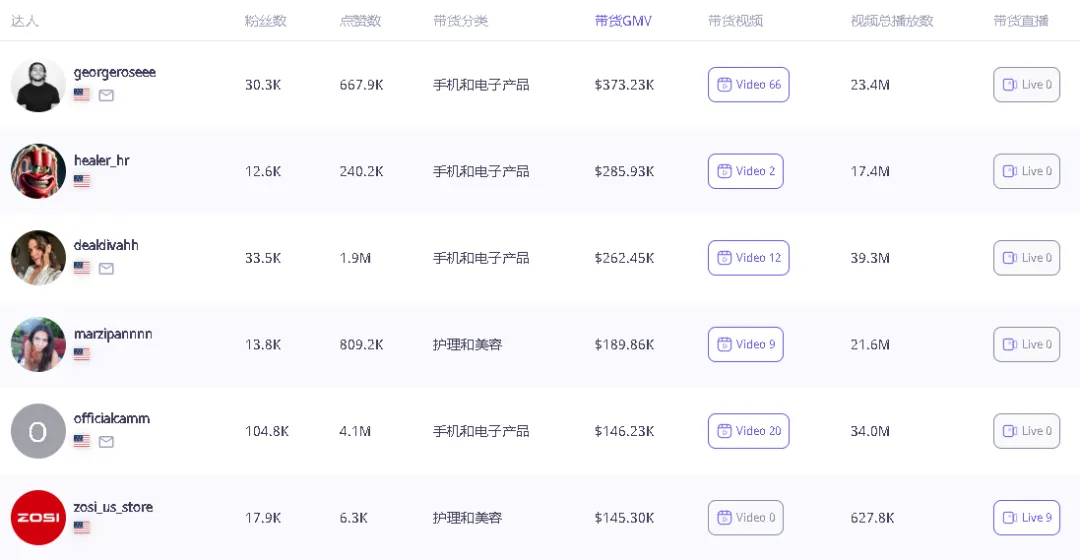
Task: Click the envelope icon under dealdivahh
Action: [106, 268]
